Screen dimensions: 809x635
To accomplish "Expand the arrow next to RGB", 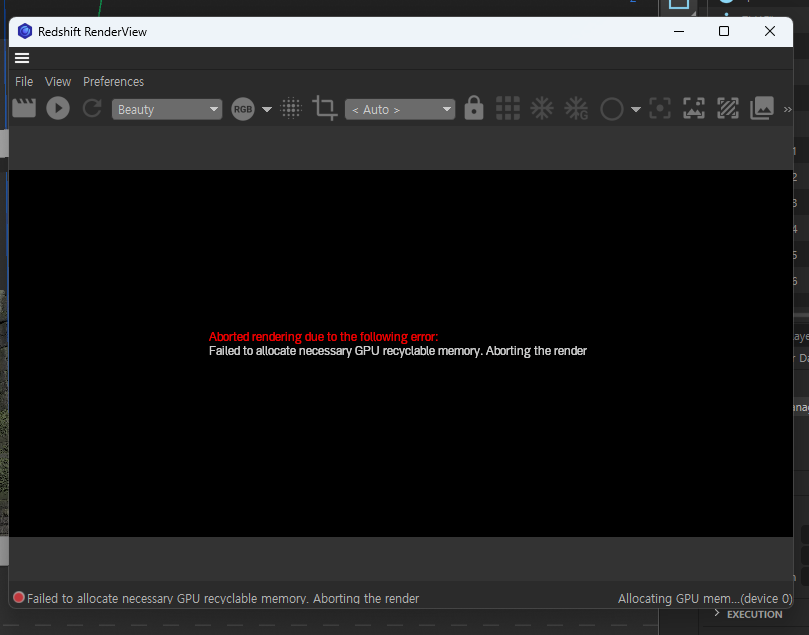I will (267, 109).
